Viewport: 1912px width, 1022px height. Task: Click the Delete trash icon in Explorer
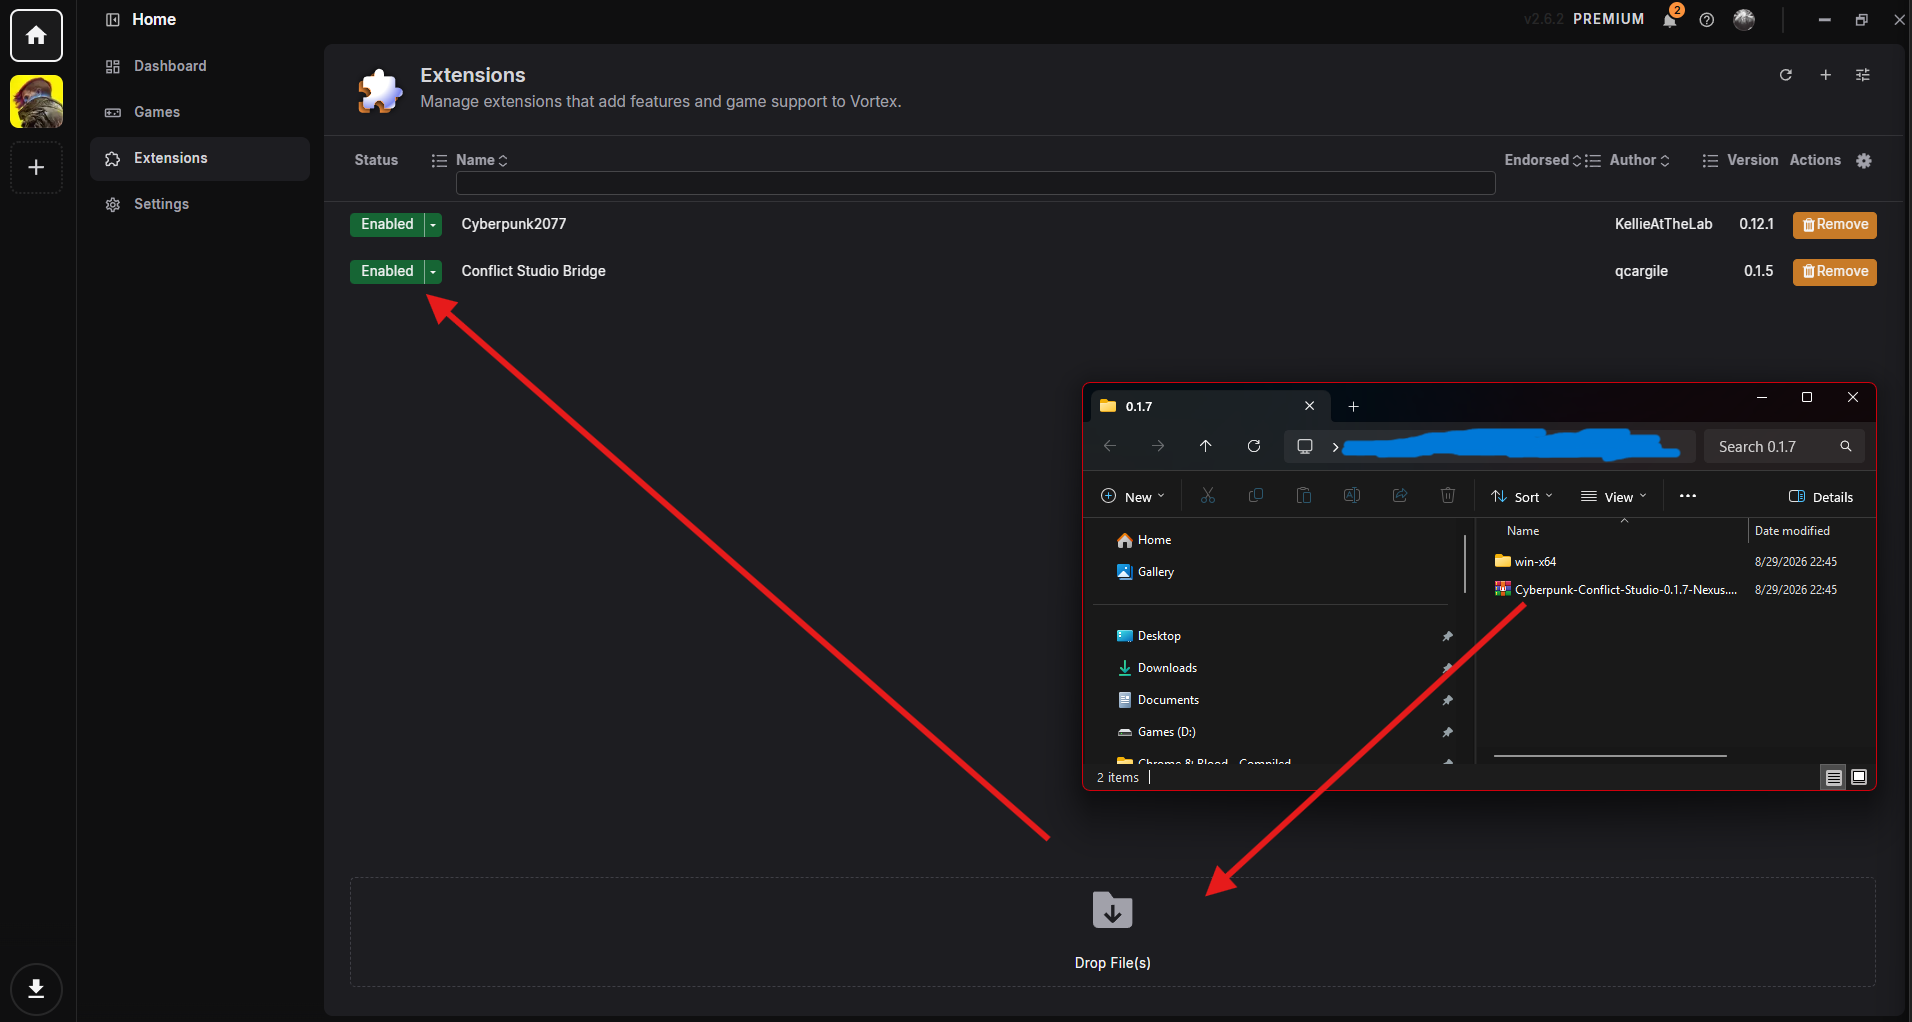click(x=1448, y=496)
